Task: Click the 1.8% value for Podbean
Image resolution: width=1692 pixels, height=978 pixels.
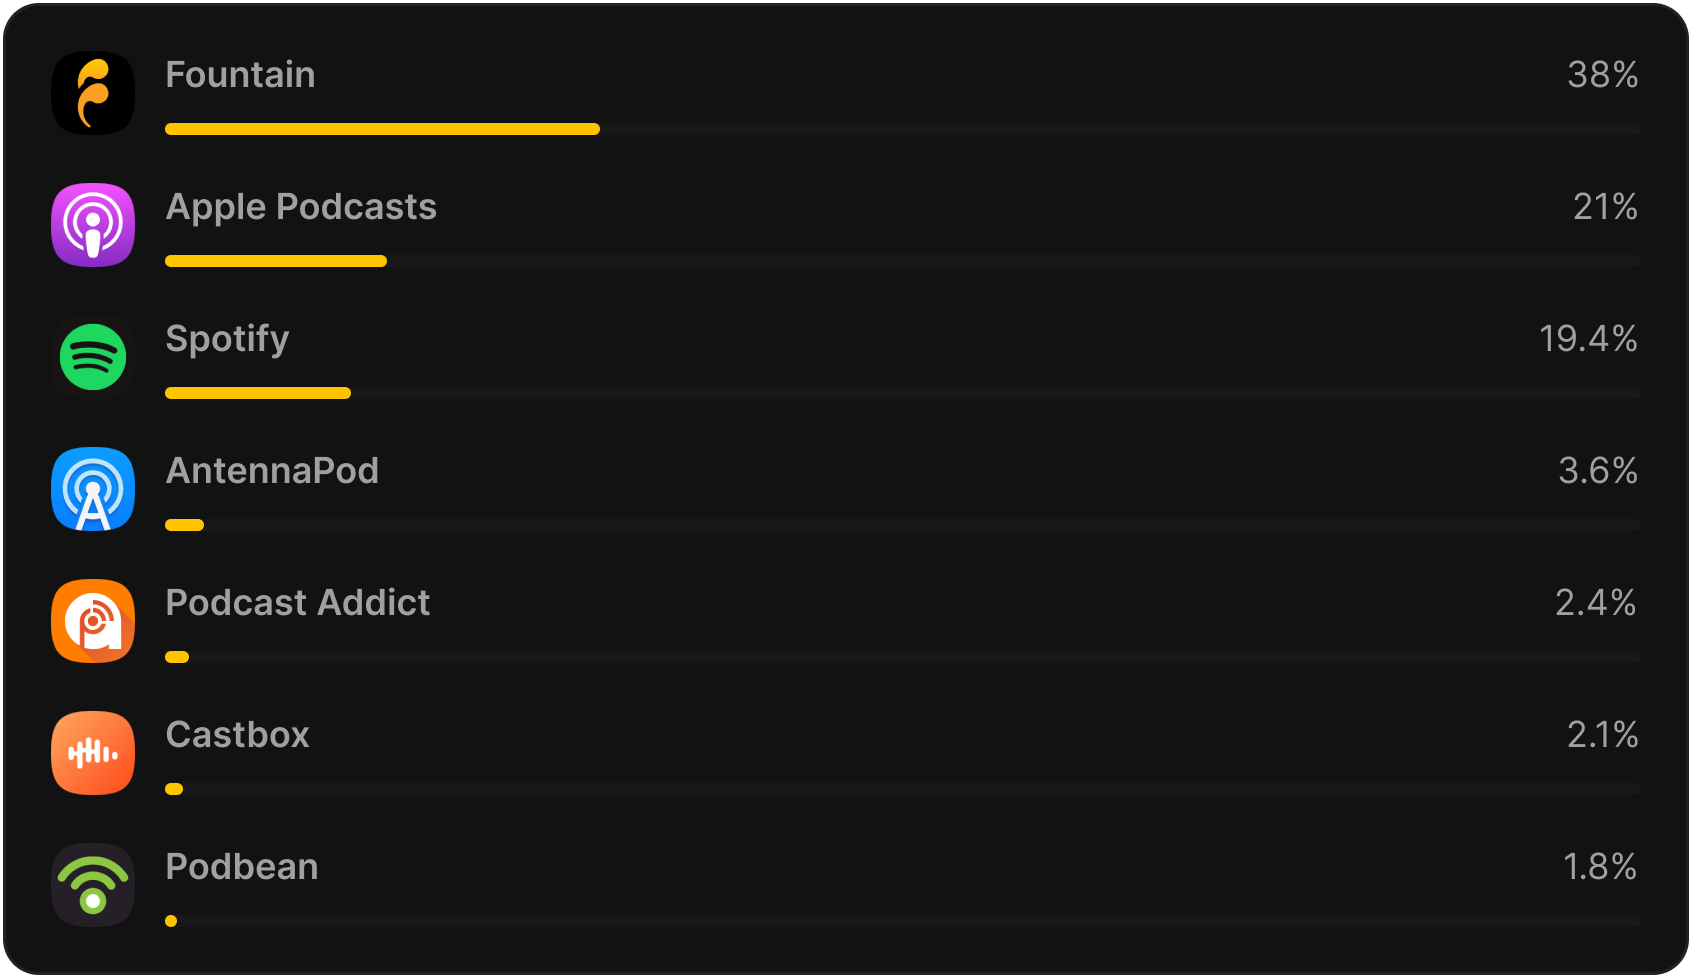Action: pyautogui.click(x=1600, y=867)
